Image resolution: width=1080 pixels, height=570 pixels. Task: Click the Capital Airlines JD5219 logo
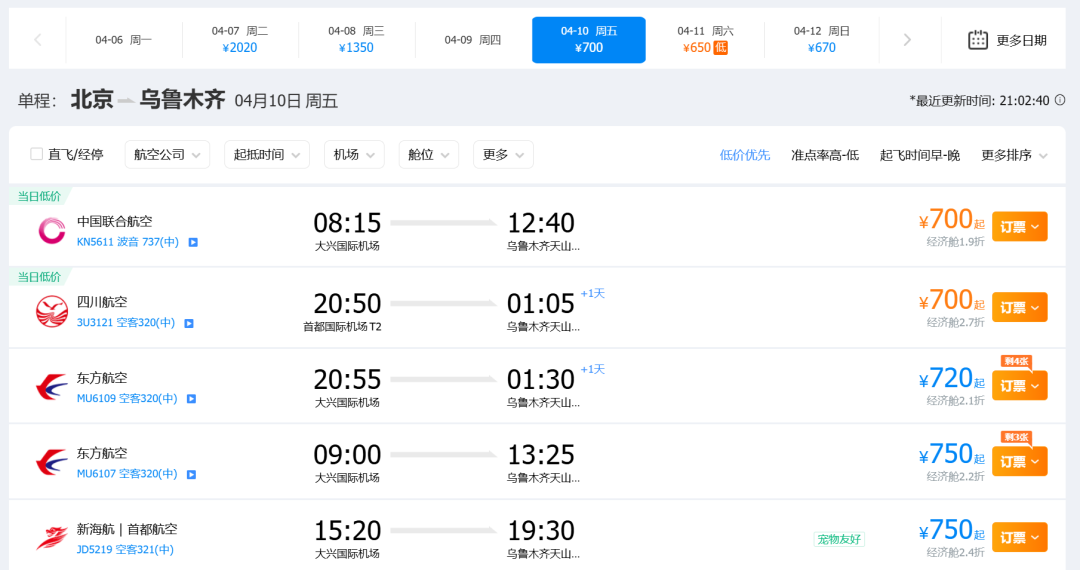[52, 538]
